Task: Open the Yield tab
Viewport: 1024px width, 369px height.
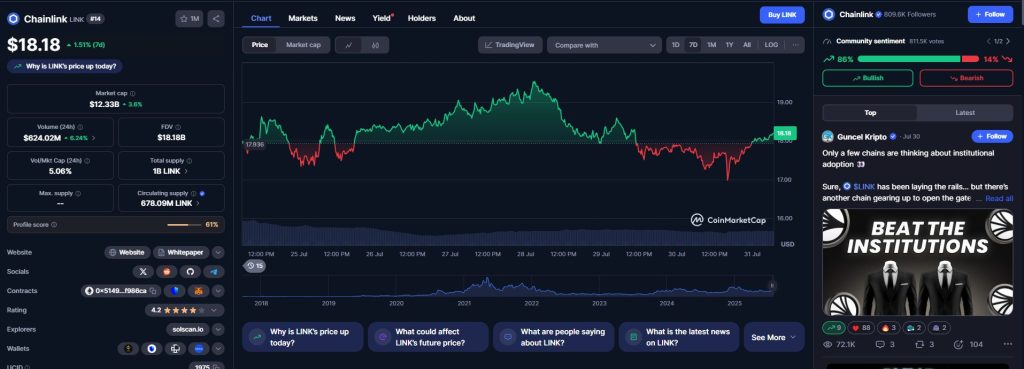Action: click(381, 18)
